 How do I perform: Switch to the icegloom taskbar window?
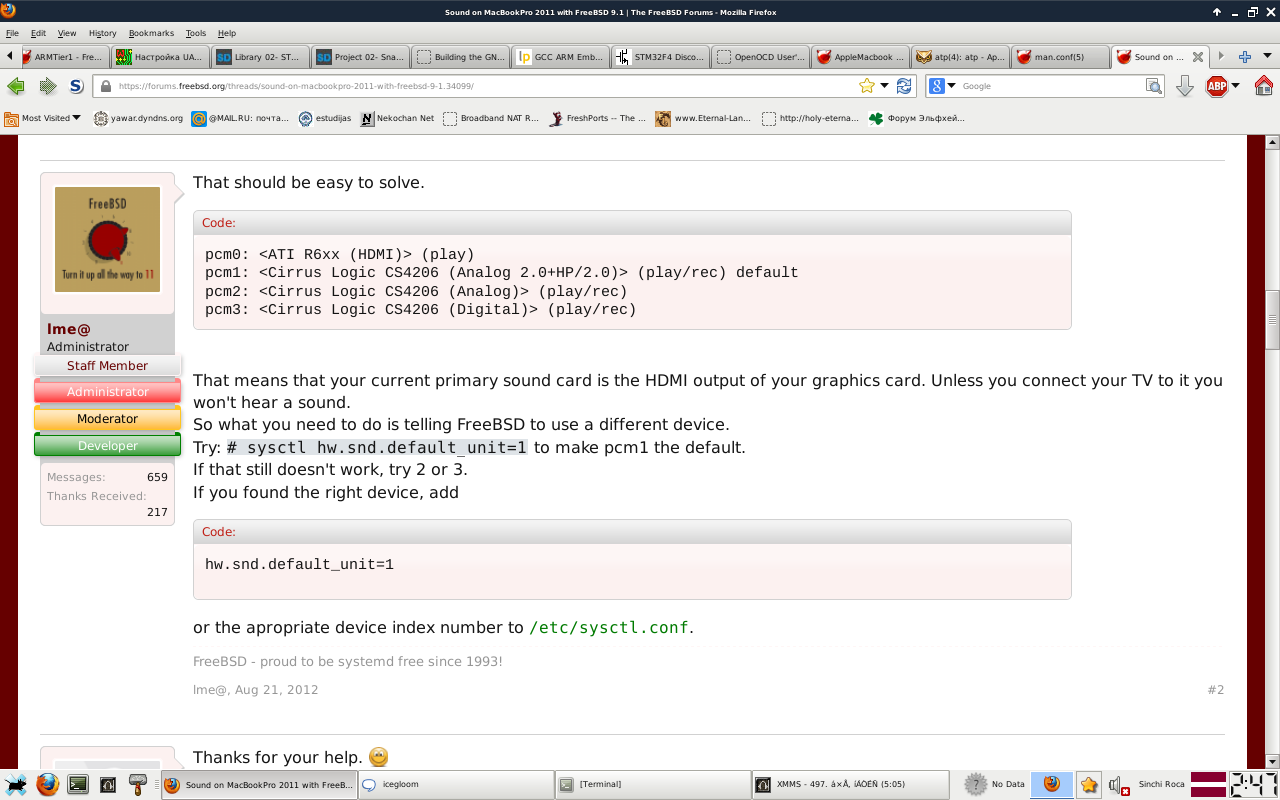tap(455, 785)
